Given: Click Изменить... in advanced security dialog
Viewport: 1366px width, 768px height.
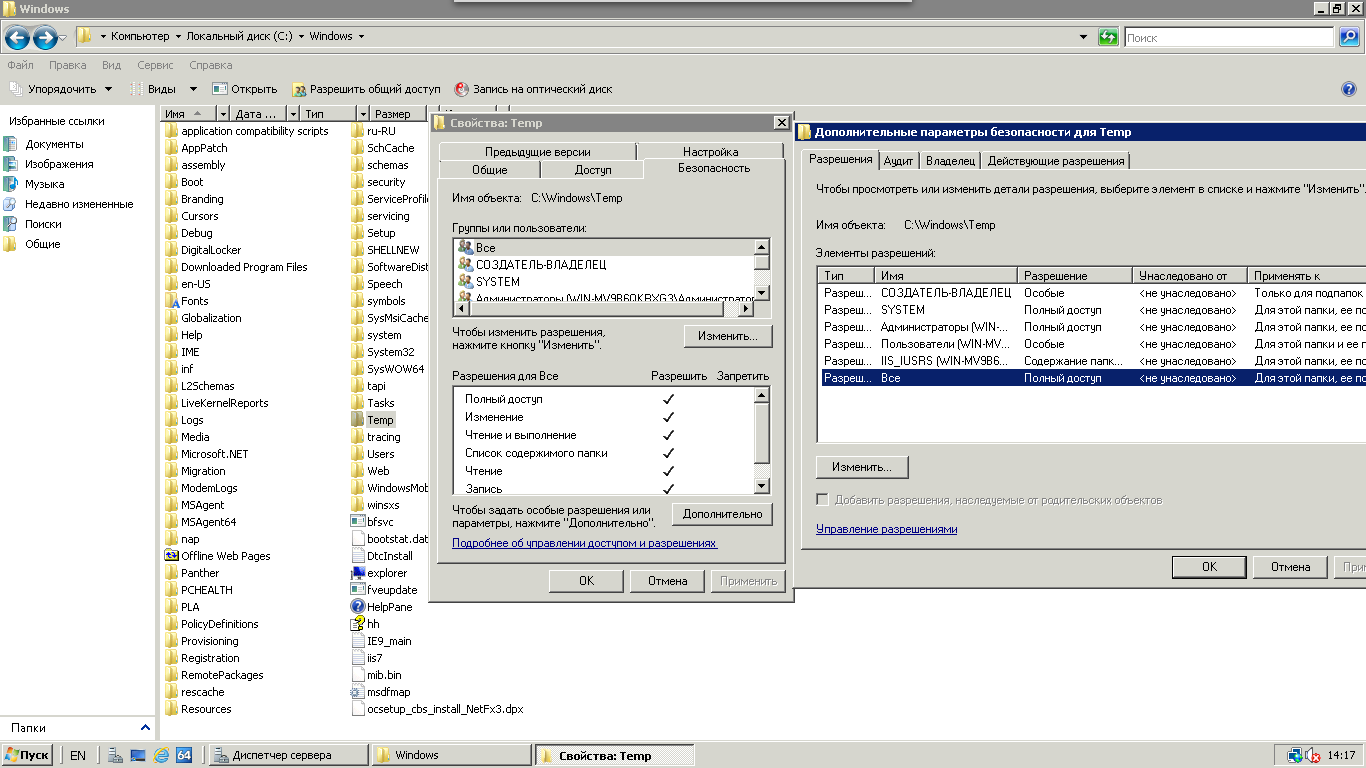Looking at the screenshot, I should click(x=862, y=467).
